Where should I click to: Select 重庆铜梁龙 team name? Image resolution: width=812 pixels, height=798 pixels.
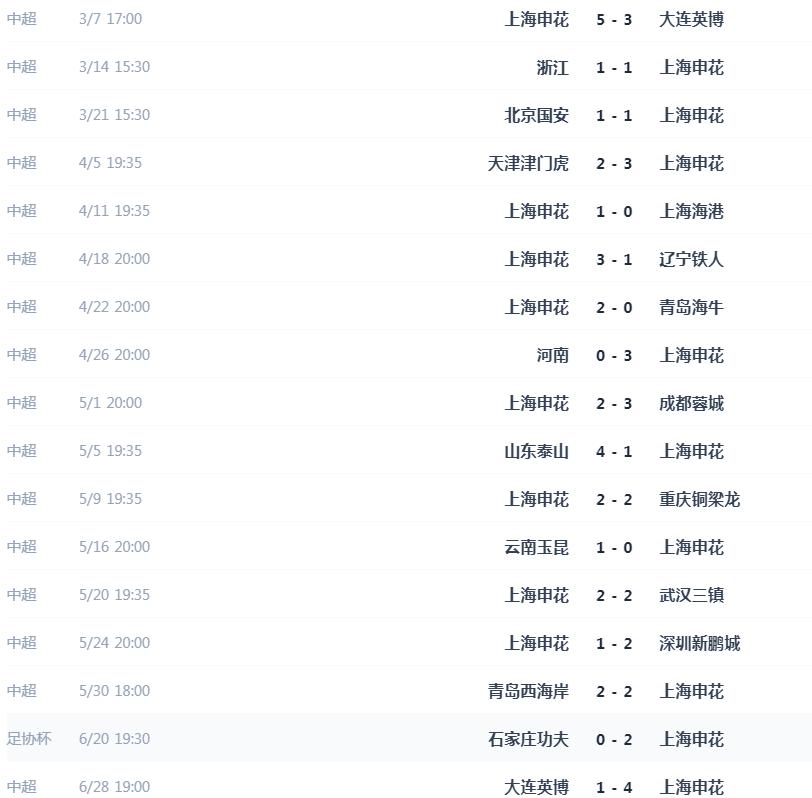(700, 500)
